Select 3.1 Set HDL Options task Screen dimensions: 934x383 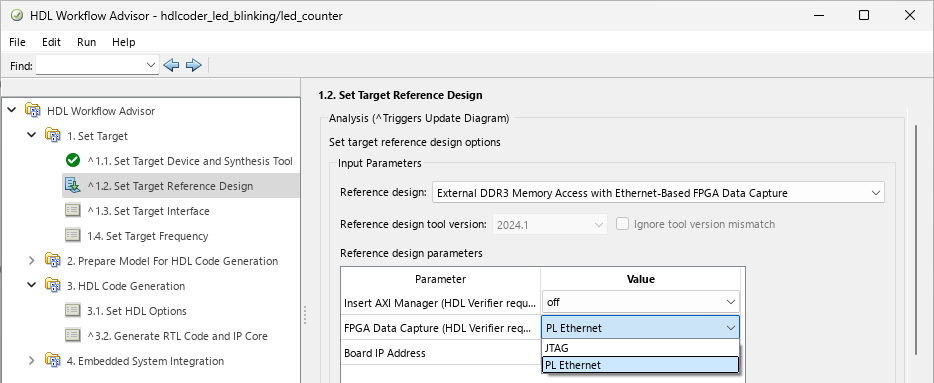click(136, 311)
